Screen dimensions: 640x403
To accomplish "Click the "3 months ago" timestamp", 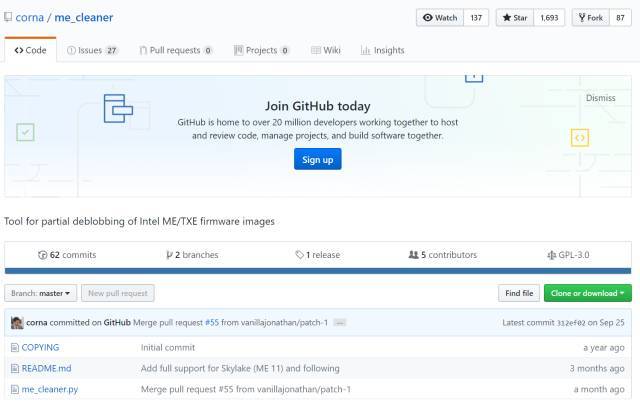I will pyautogui.click(x=597, y=368).
